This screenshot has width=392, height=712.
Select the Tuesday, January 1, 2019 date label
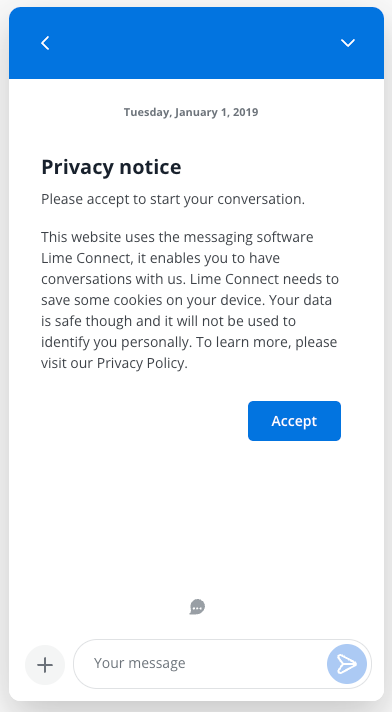191,112
